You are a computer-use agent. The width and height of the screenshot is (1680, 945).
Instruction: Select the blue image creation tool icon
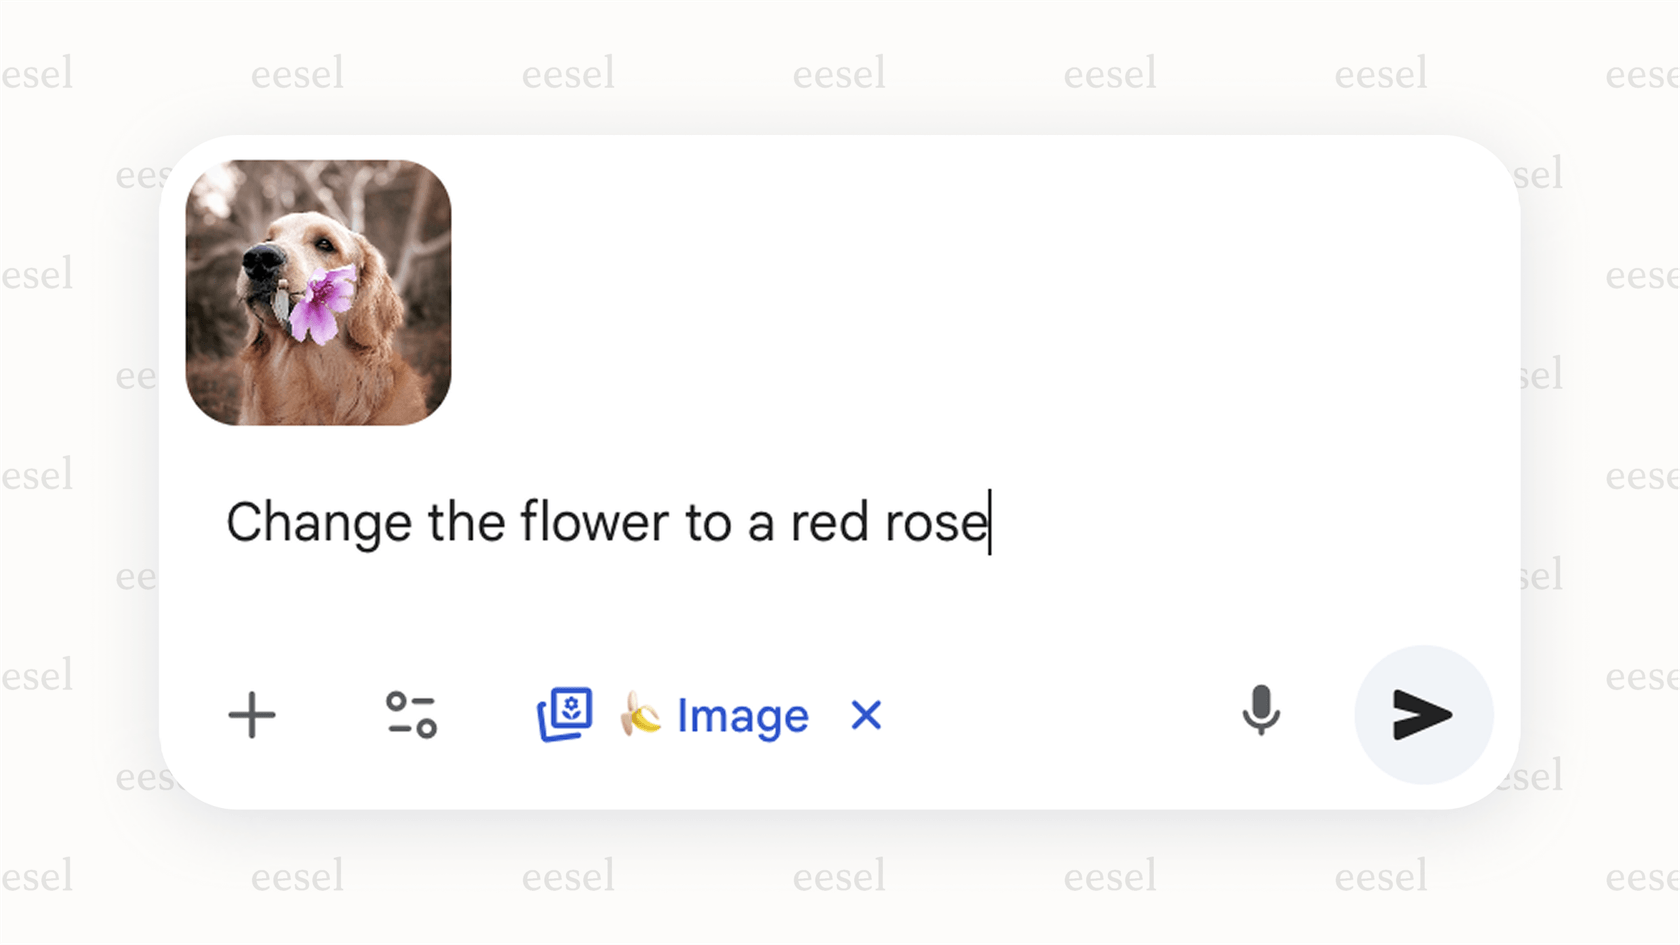click(565, 715)
